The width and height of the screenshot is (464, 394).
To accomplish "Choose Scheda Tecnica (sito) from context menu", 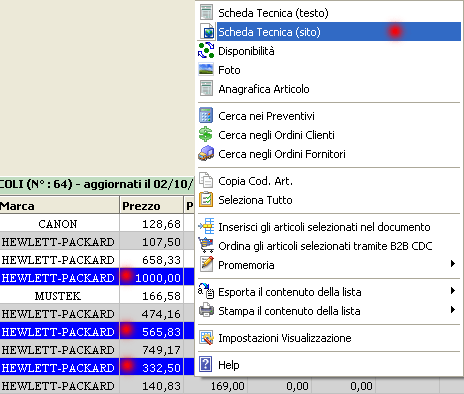I will click(x=329, y=32).
